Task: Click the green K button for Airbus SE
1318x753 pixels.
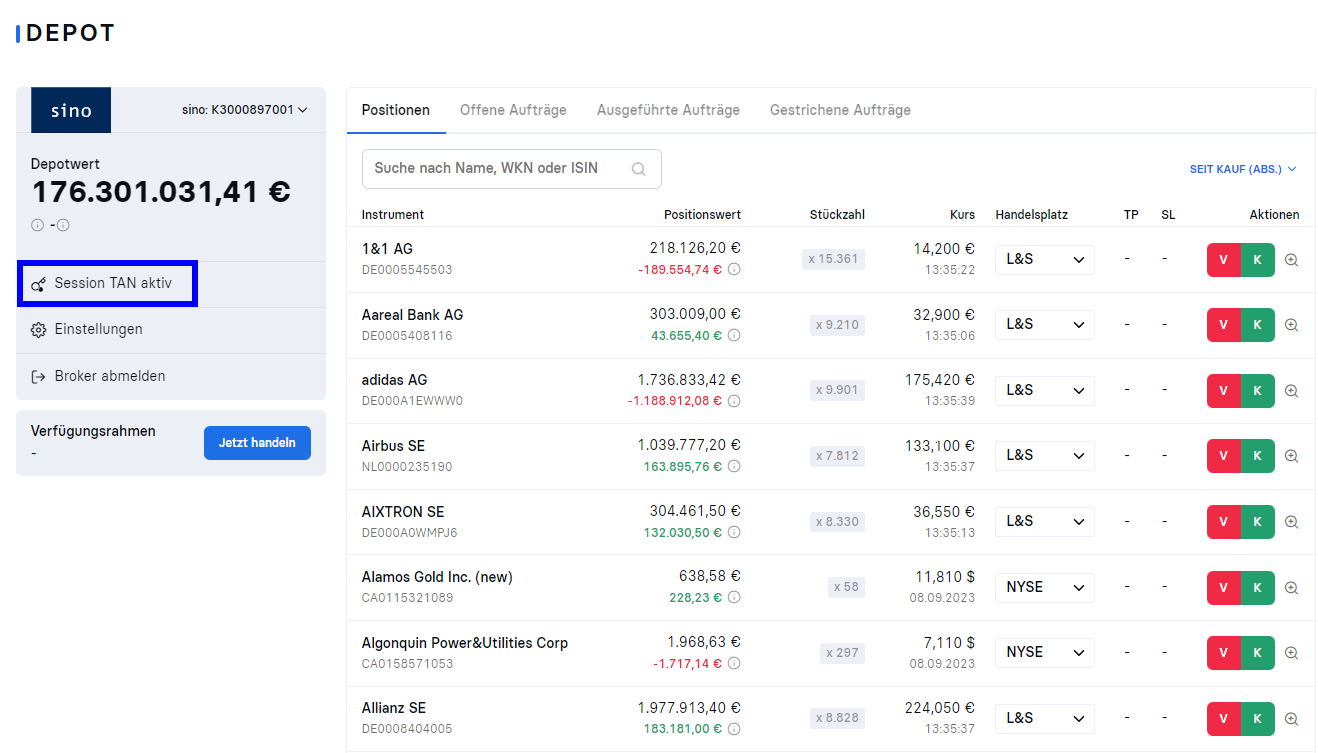Action: point(1258,456)
